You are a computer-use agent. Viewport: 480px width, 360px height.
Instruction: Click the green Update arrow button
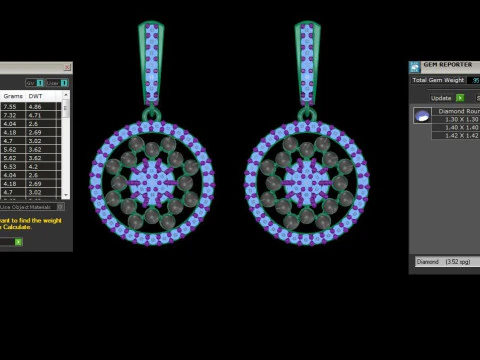(x=460, y=98)
